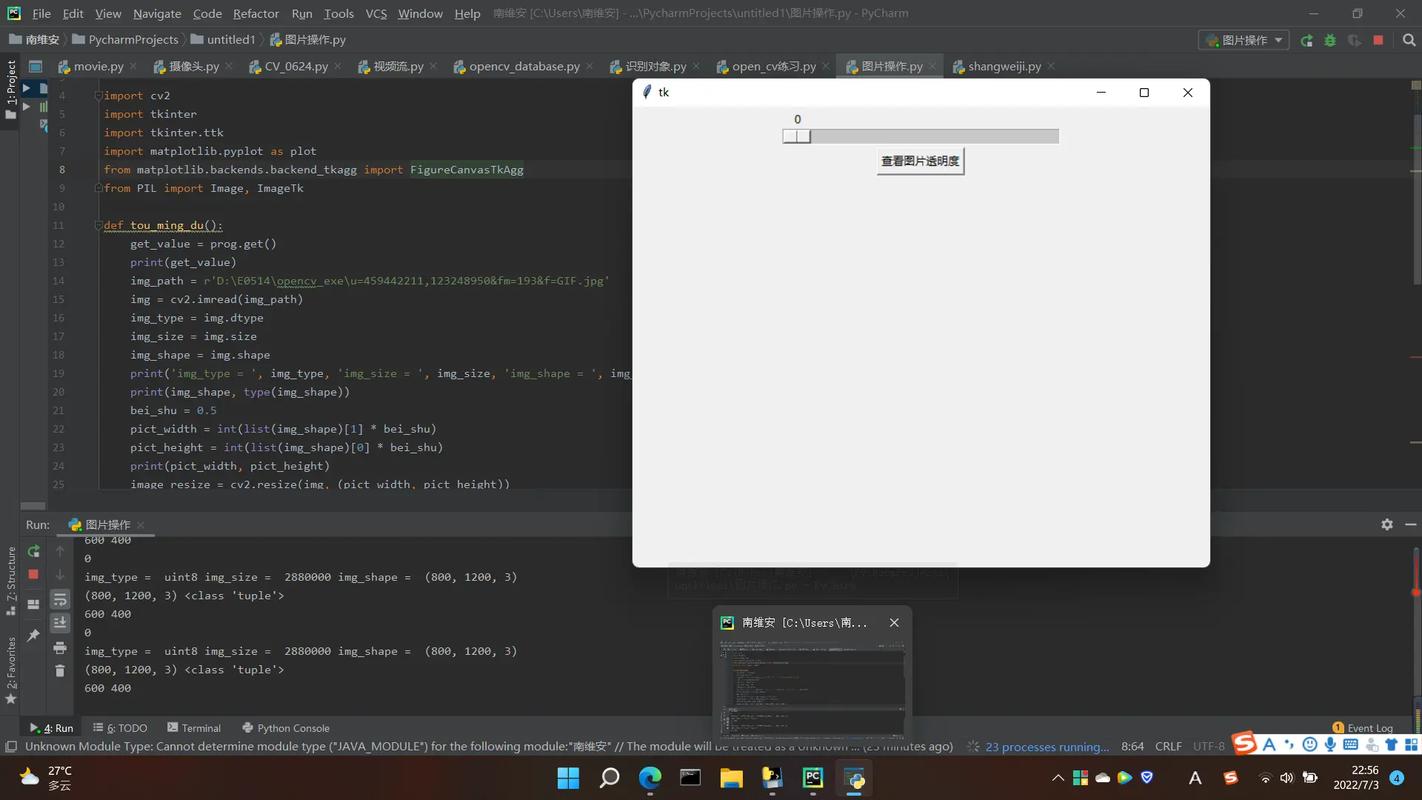
Task: Toggle scroll-to-end in the console
Action: coord(59,622)
